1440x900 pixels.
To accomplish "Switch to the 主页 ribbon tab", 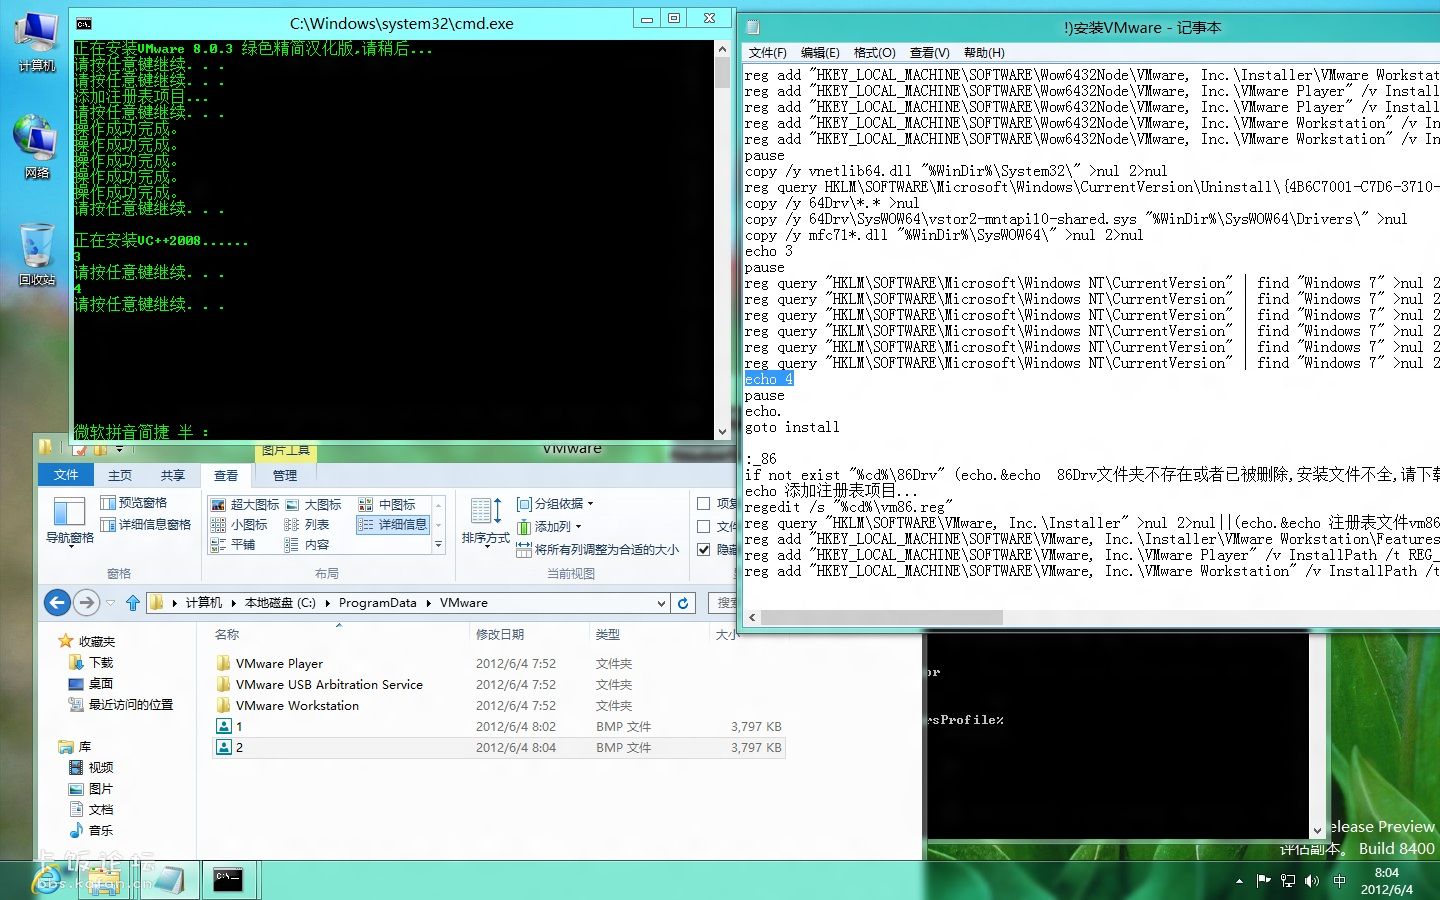I will tap(120, 475).
